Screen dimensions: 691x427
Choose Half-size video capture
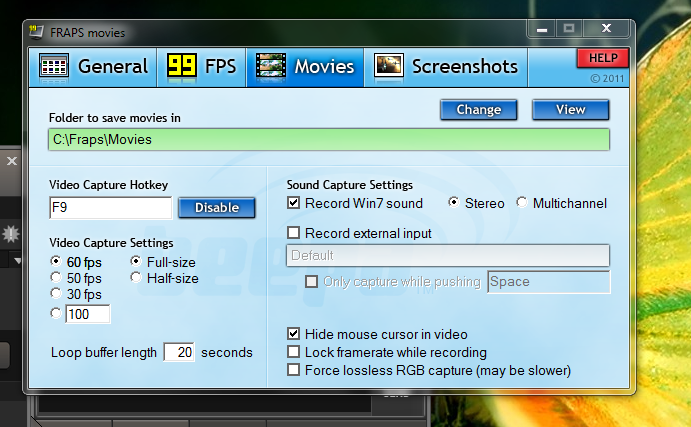point(136,277)
